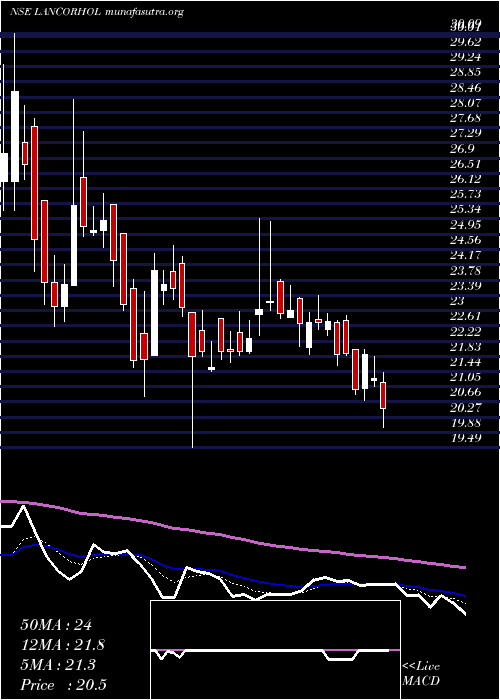
Task: Click the 29.24 price axis label
Action: pos(465,58)
